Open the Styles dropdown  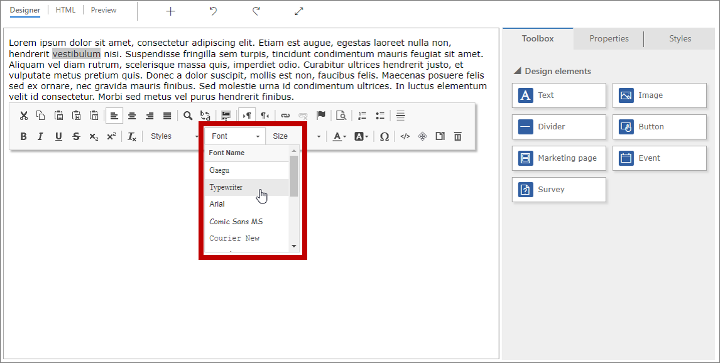[173, 136]
